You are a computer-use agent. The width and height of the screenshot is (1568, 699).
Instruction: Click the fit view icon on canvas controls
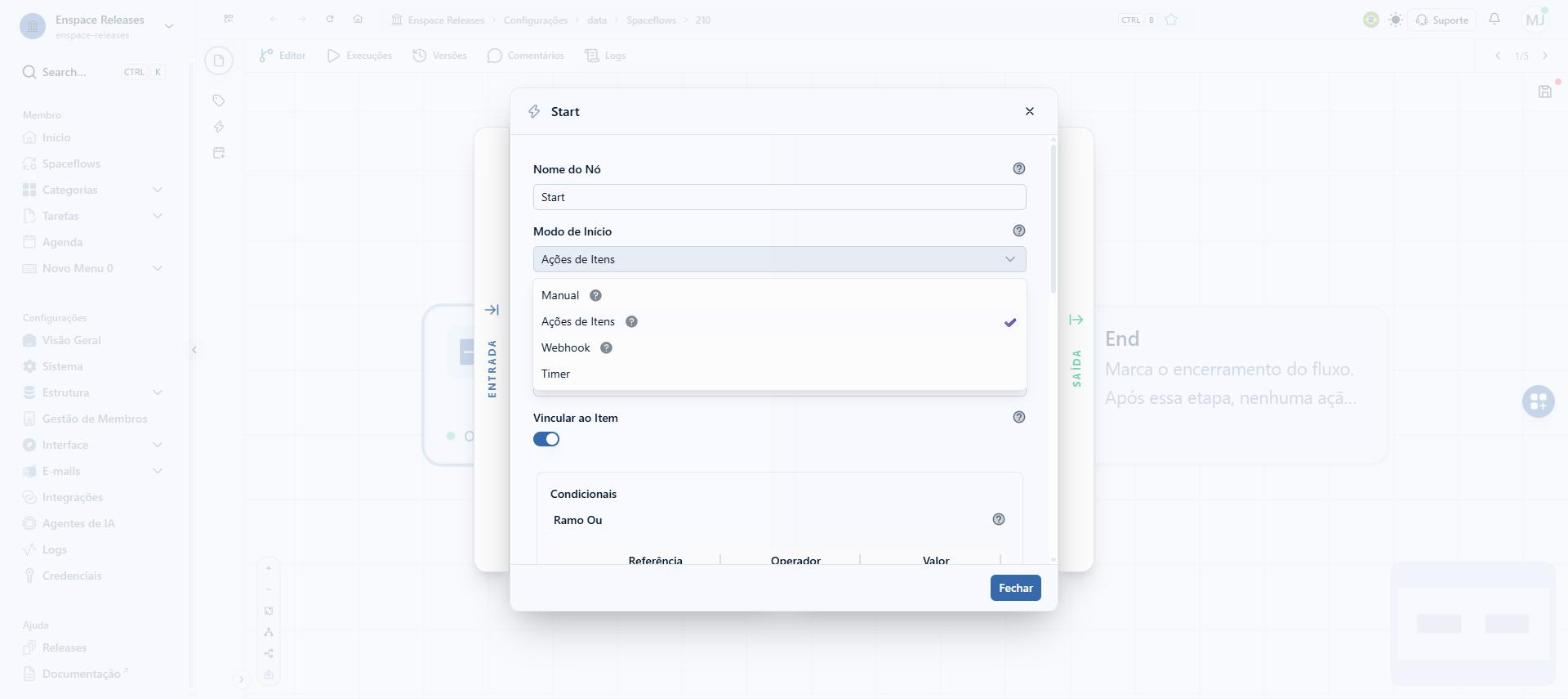(268, 611)
